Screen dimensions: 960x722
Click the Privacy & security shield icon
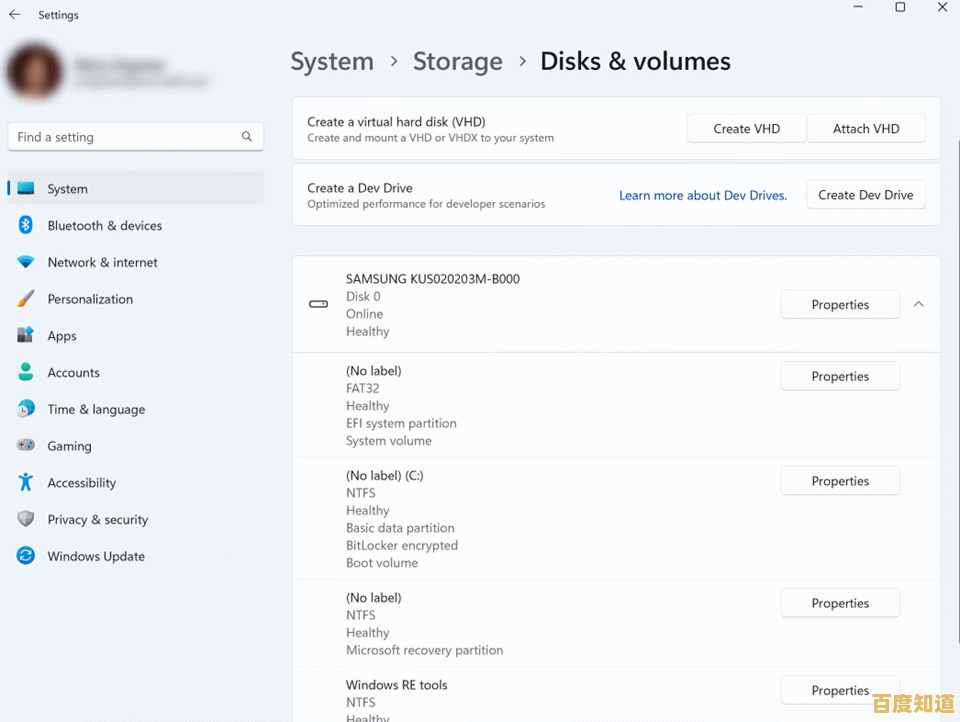tap(26, 519)
